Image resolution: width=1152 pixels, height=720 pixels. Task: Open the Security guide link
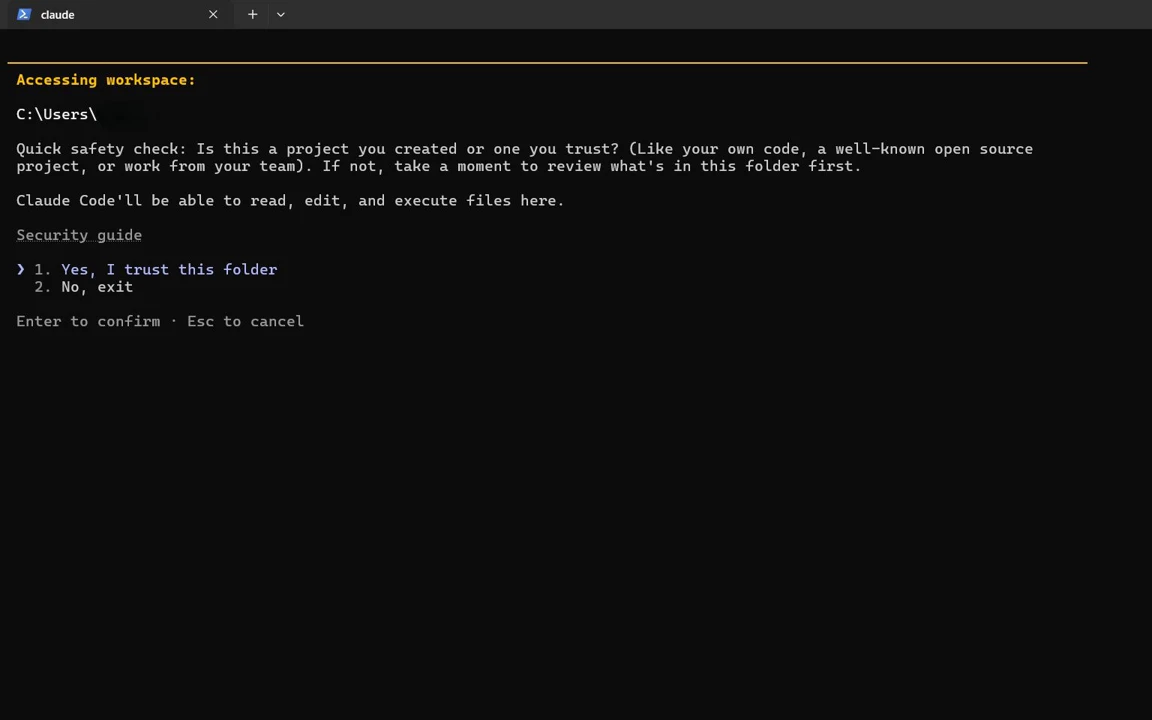(x=79, y=235)
